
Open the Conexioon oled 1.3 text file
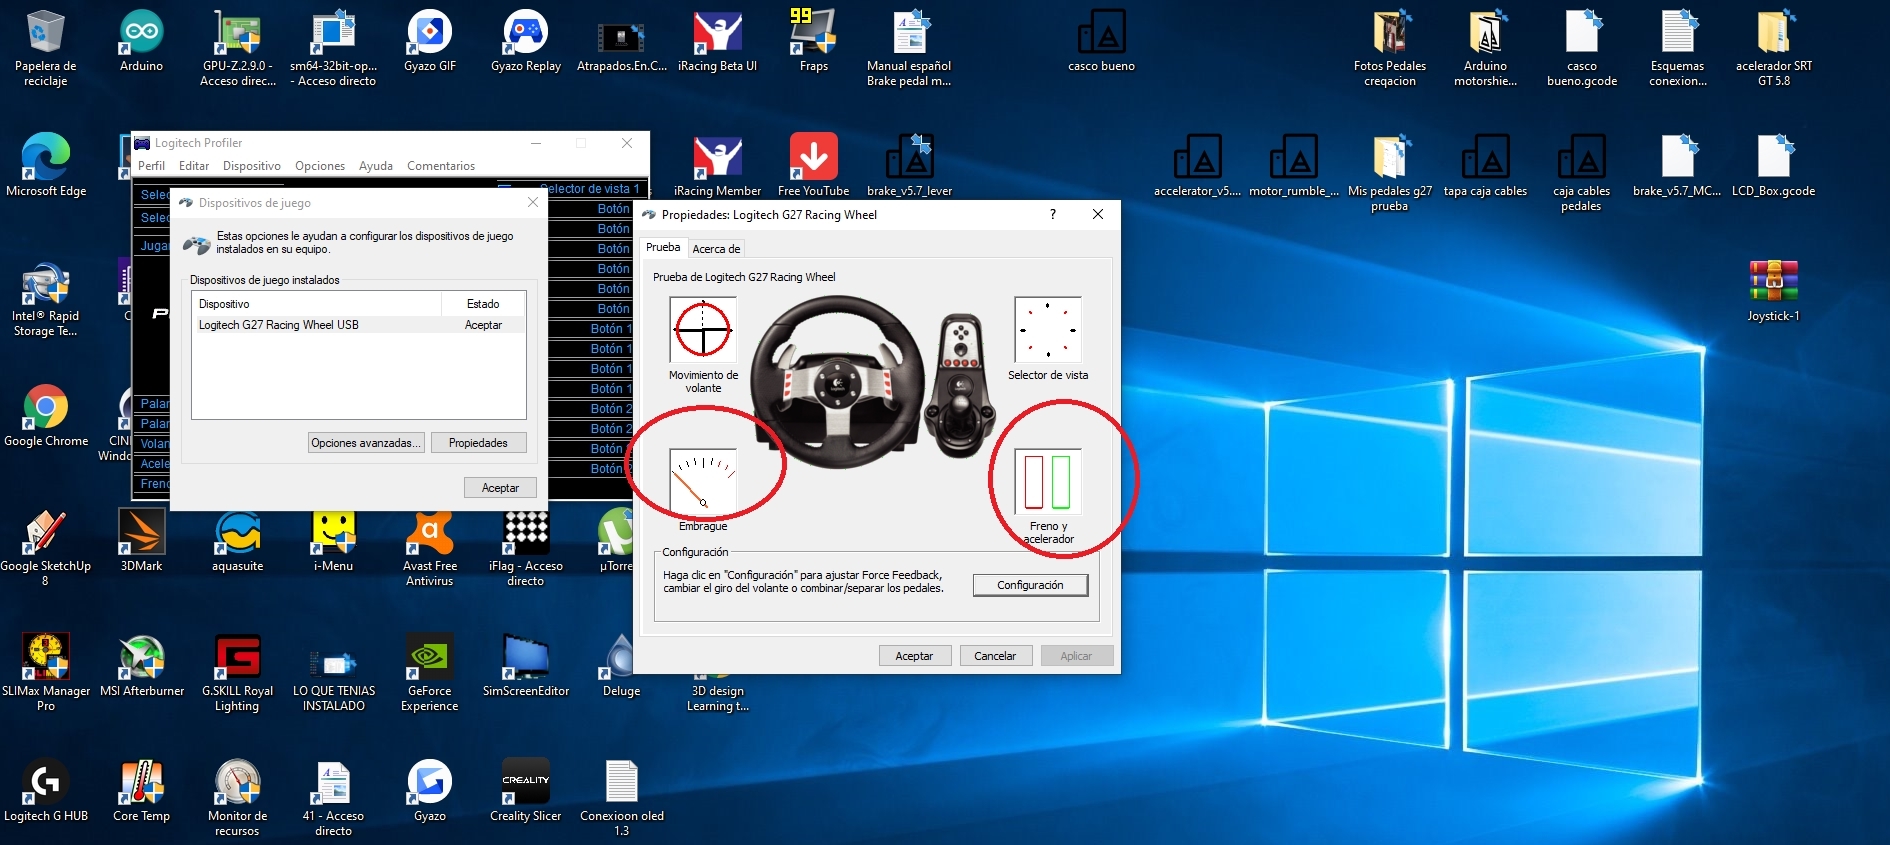622,782
